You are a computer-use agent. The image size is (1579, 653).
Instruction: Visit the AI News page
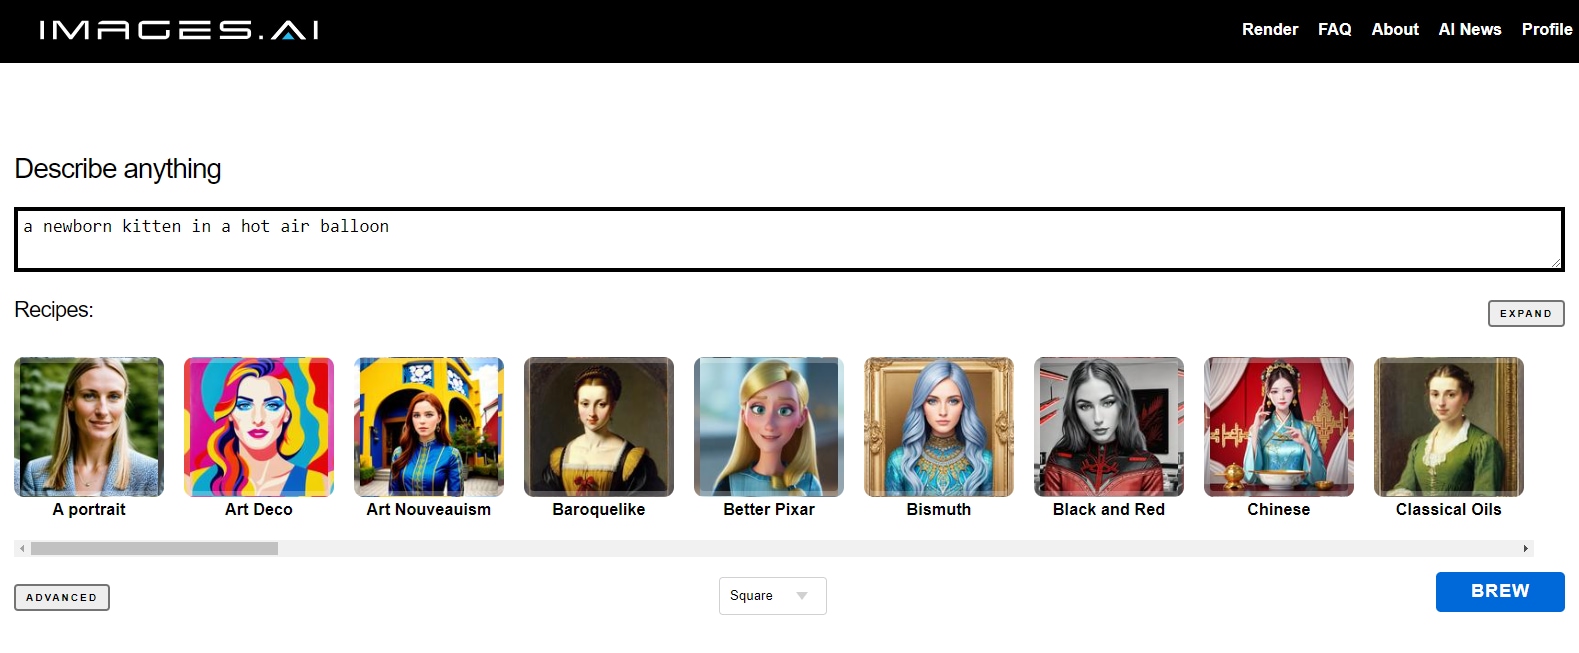1470,29
